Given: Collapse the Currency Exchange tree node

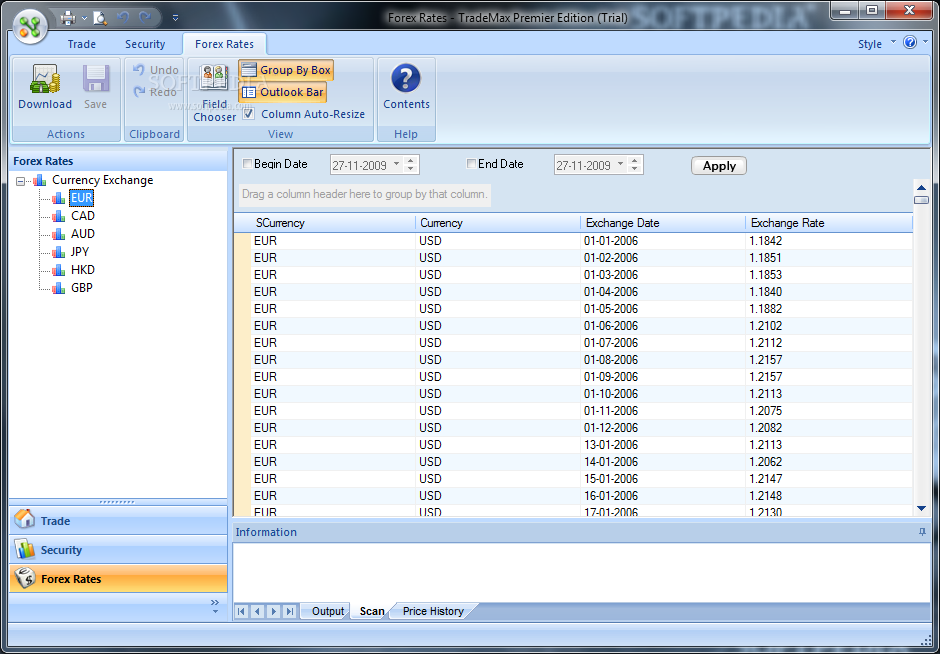Looking at the screenshot, I should (20, 180).
